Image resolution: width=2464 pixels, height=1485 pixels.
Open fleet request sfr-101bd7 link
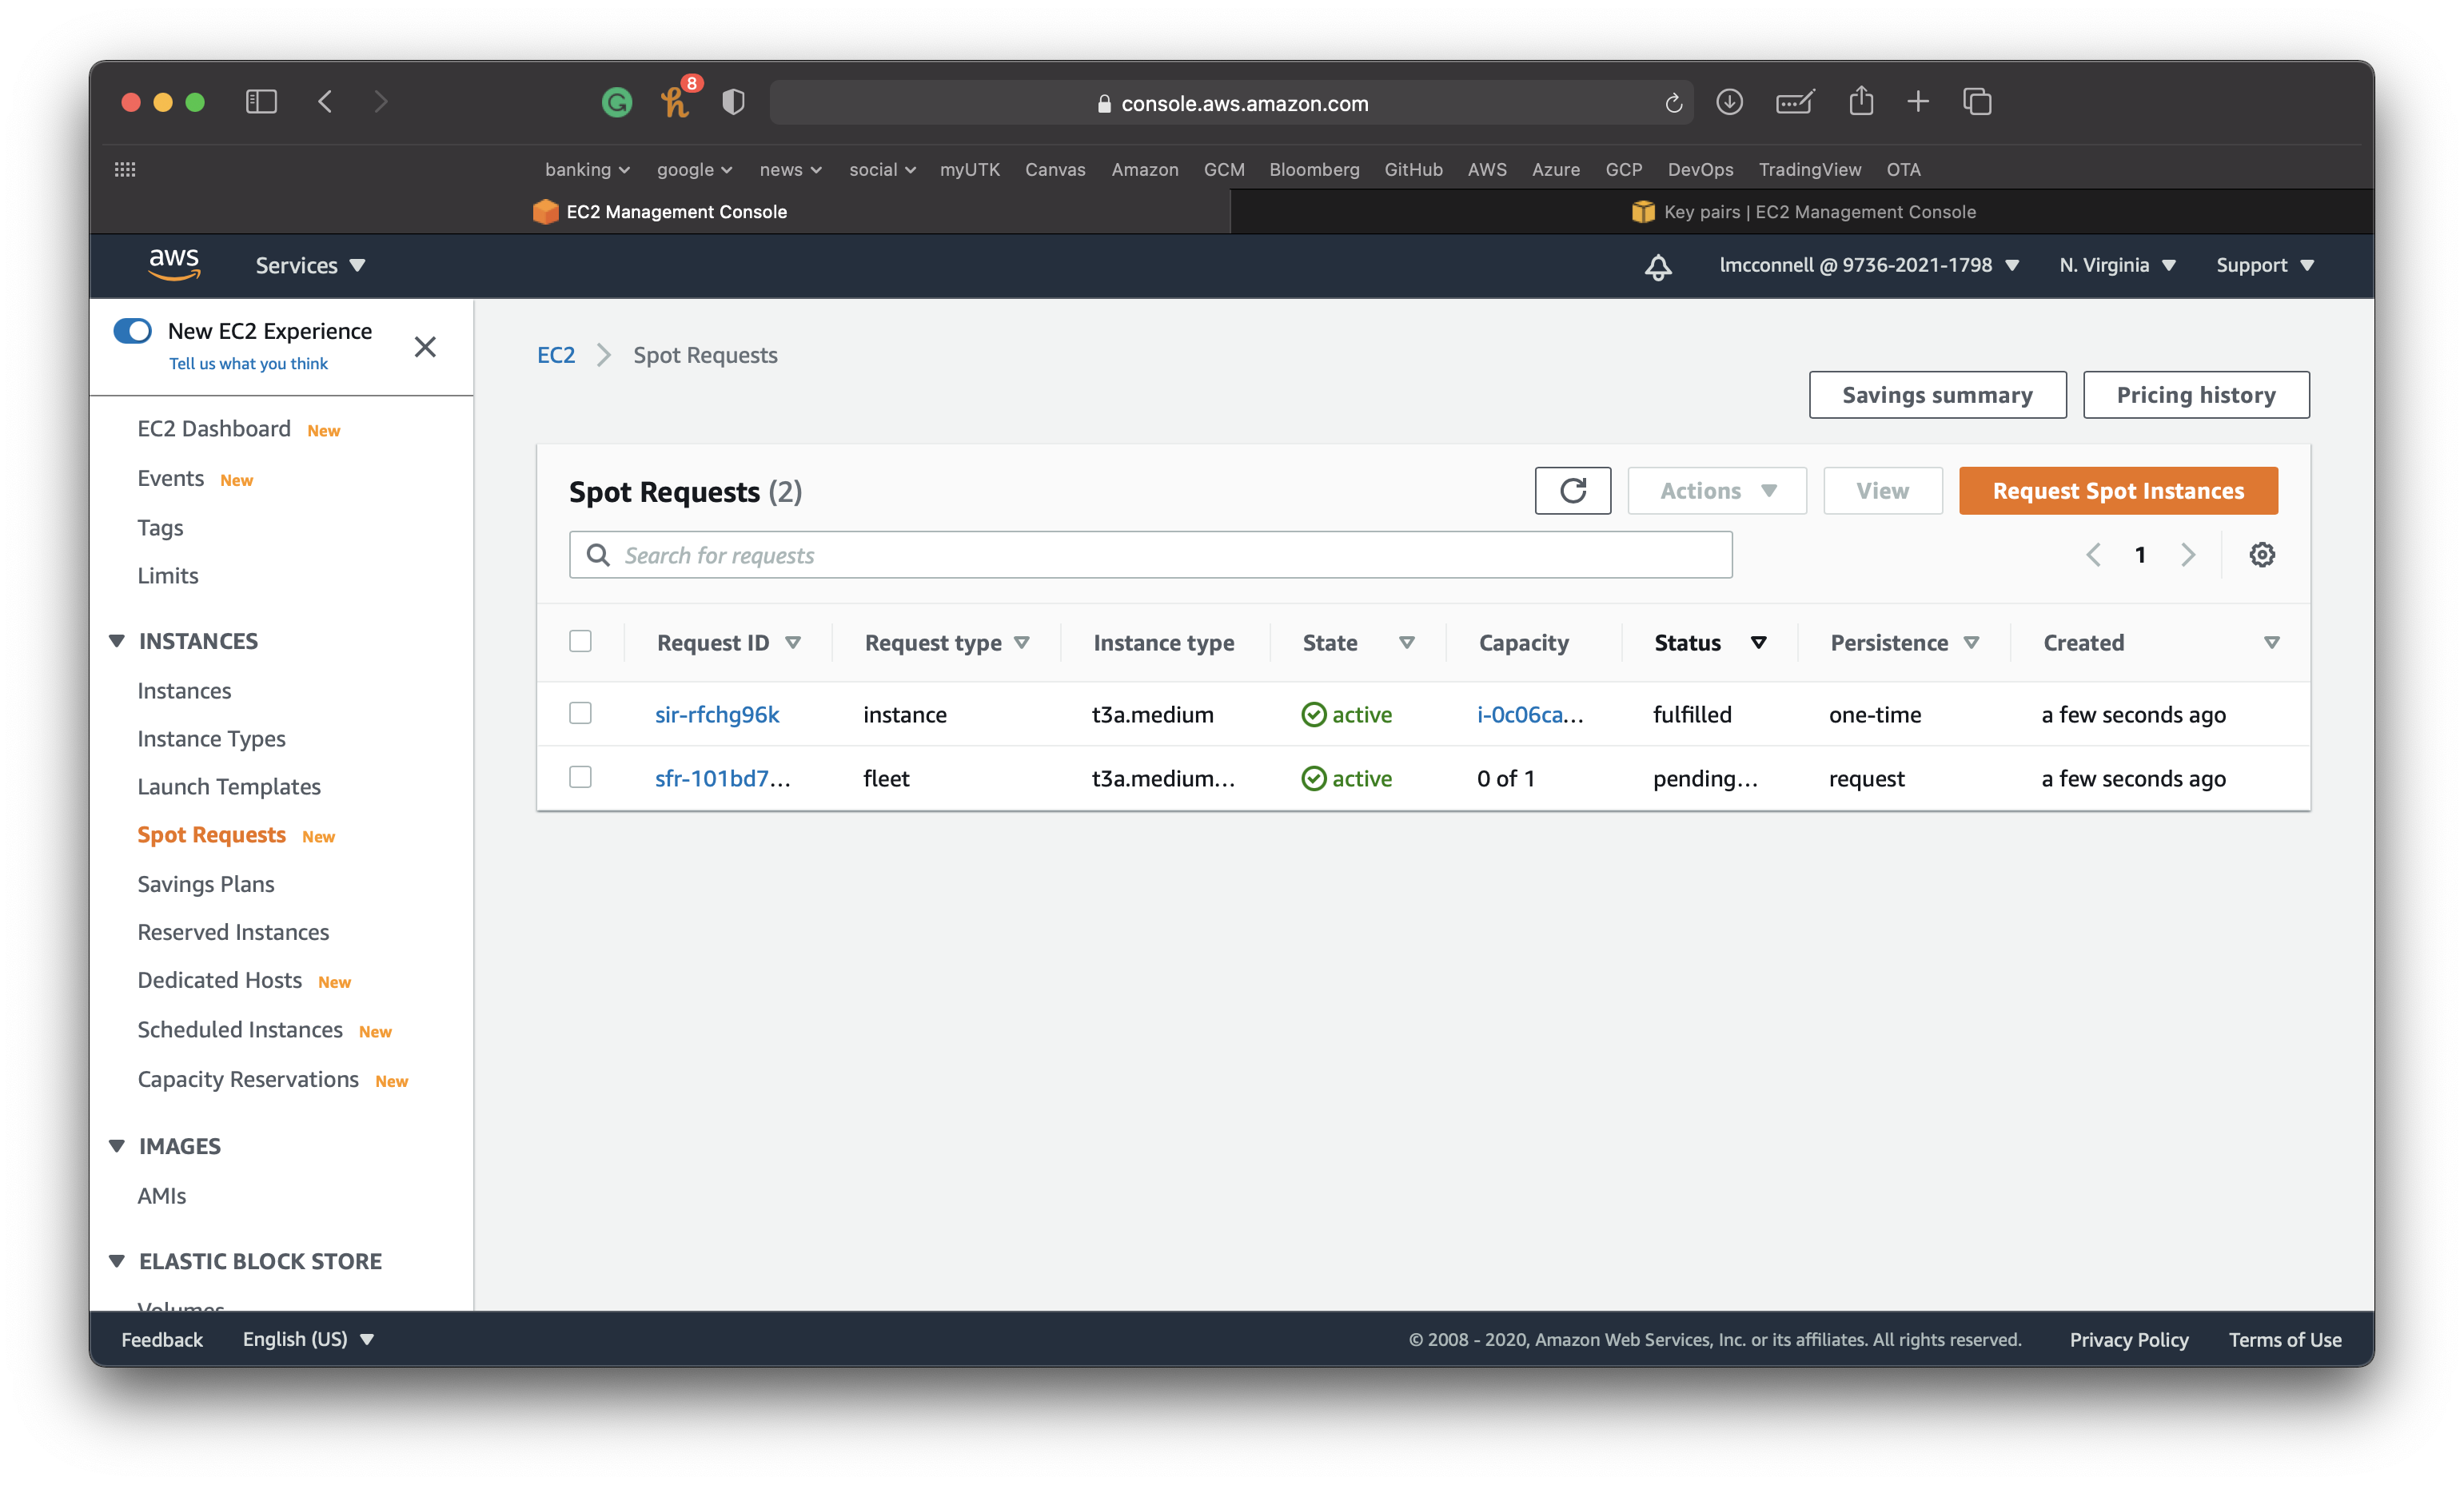point(723,778)
